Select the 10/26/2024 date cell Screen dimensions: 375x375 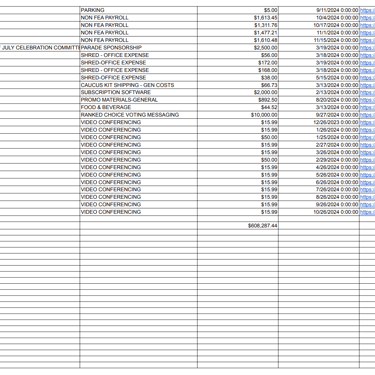319,212
